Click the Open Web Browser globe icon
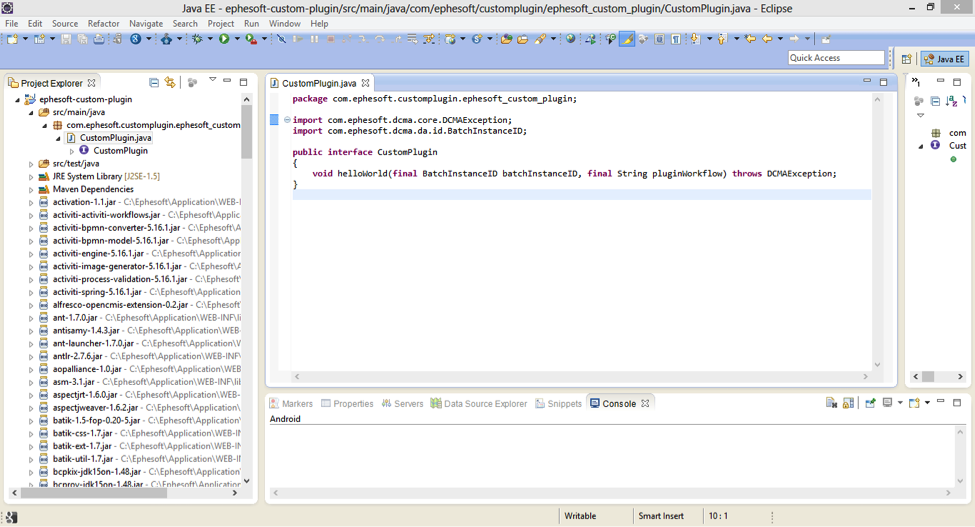The height and width of the screenshot is (527, 975). click(x=570, y=39)
